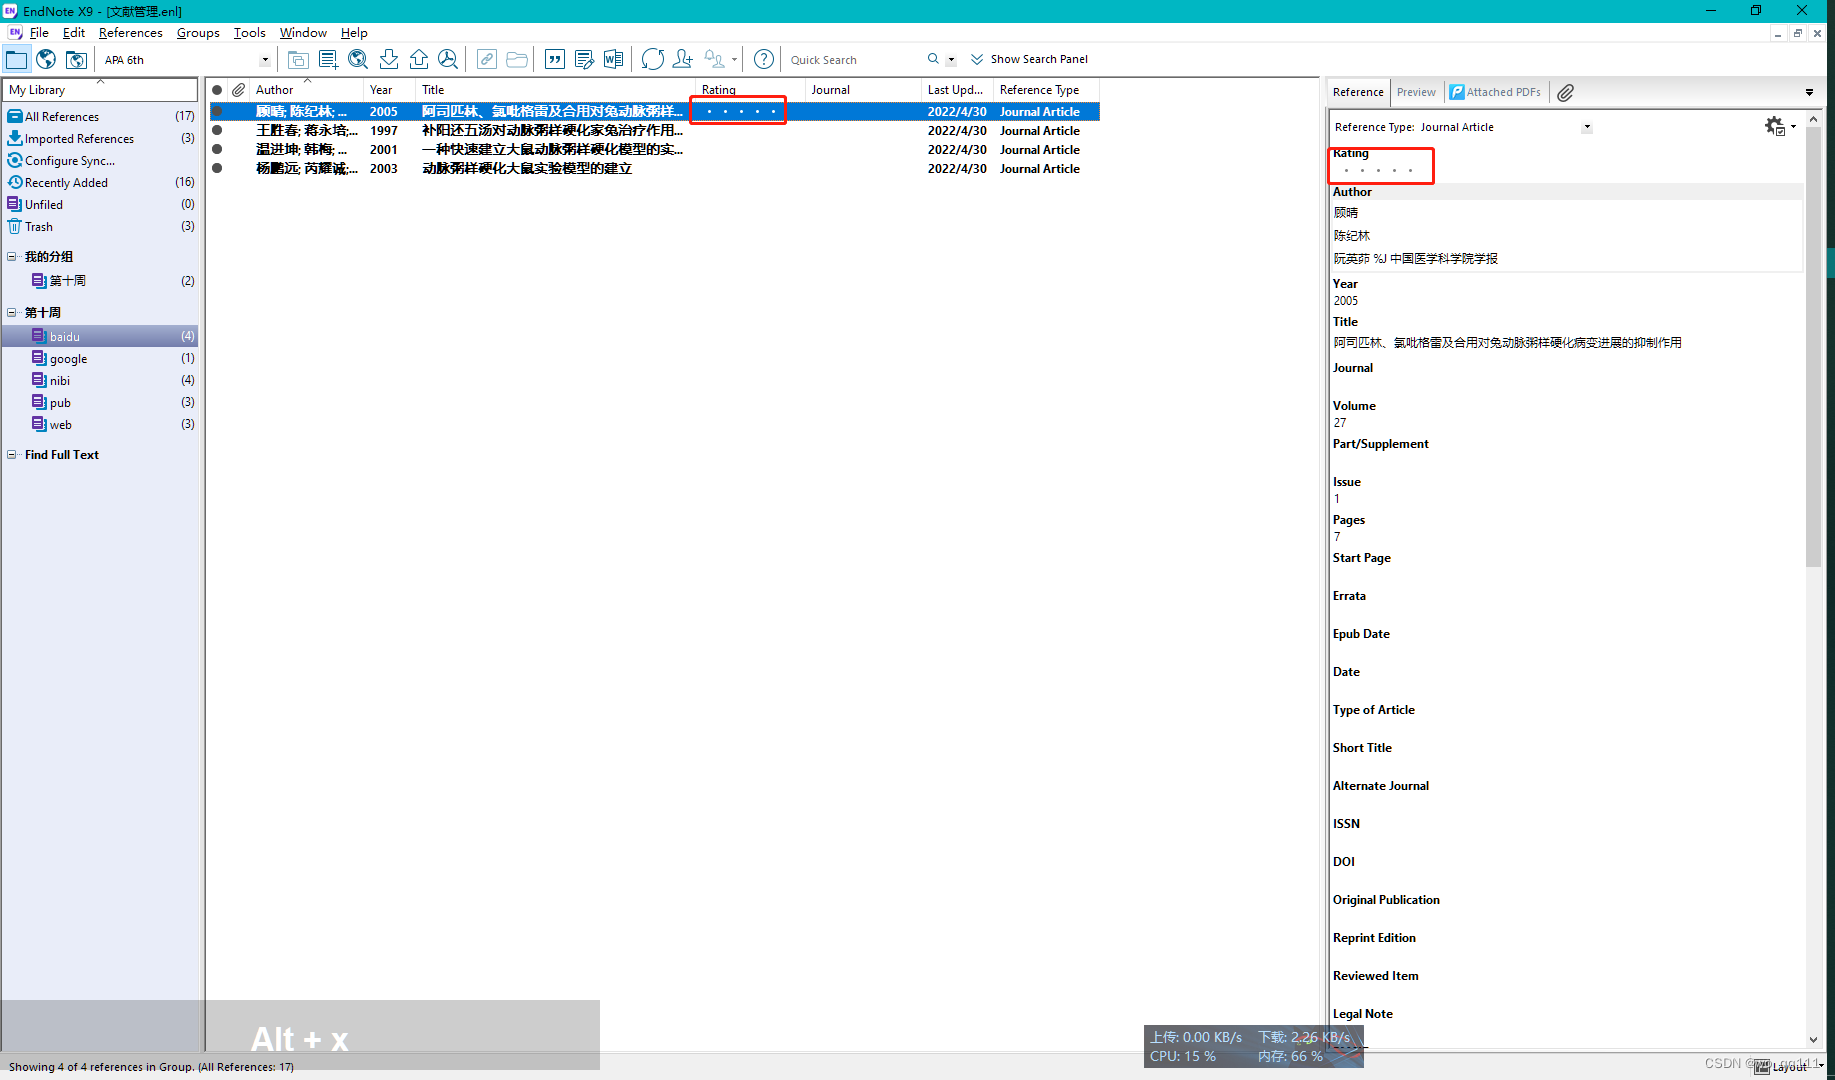The height and width of the screenshot is (1080, 1835).
Task: Toggle read status dot of 1997 reference
Action: [x=217, y=130]
